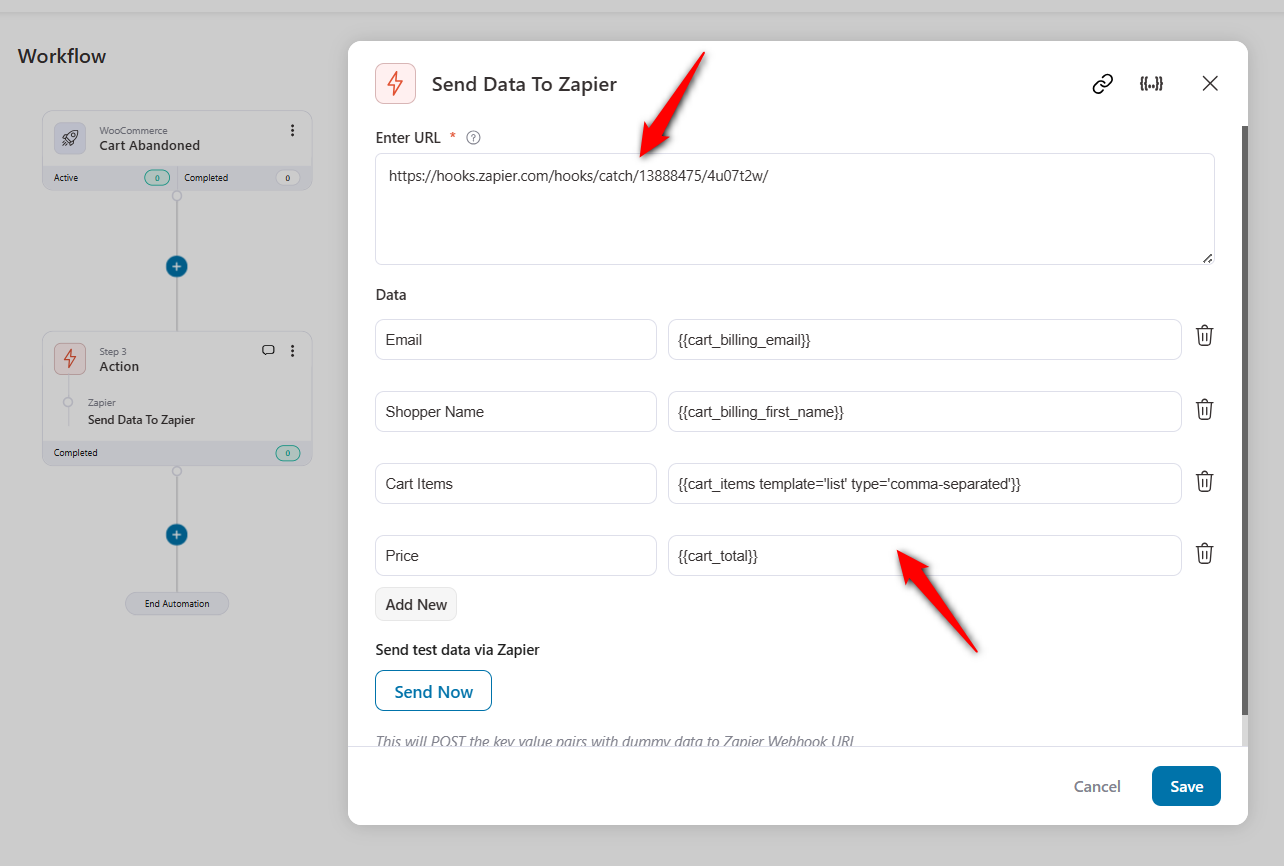1284x866 pixels.
Task: Delete the Cart Items data row
Action: click(x=1205, y=481)
